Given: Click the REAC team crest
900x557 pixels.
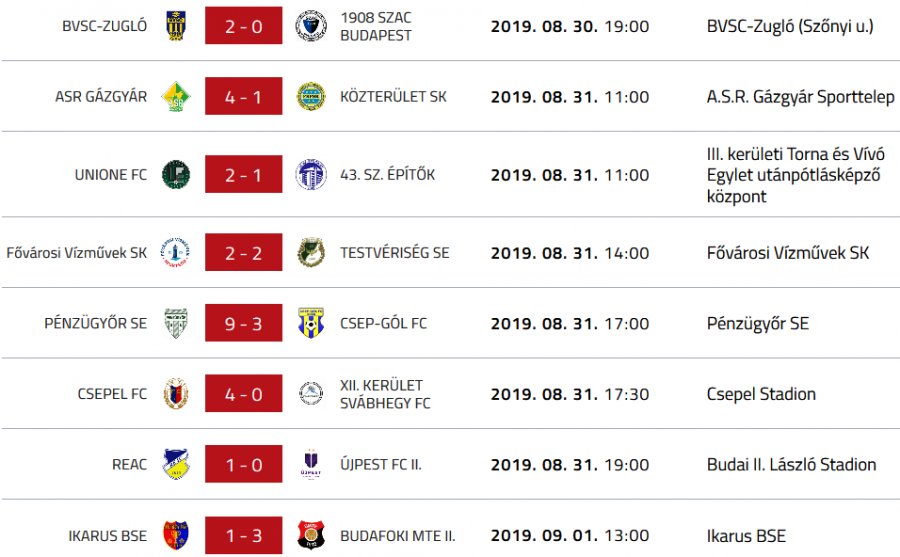Looking at the screenshot, I should [176, 465].
